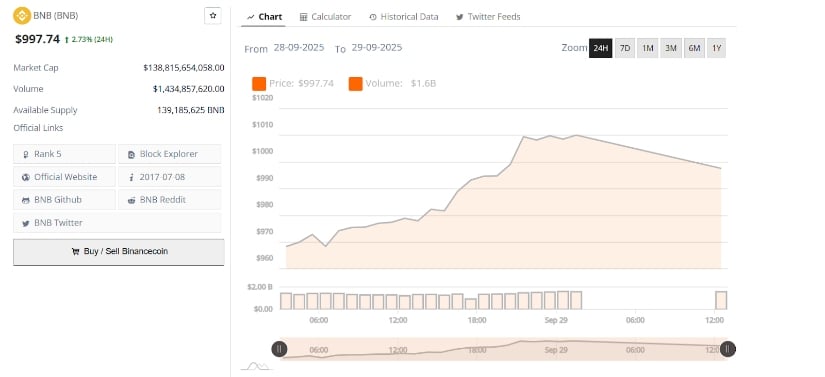
Task: Set zoom range to 1Y
Action: pos(716,48)
